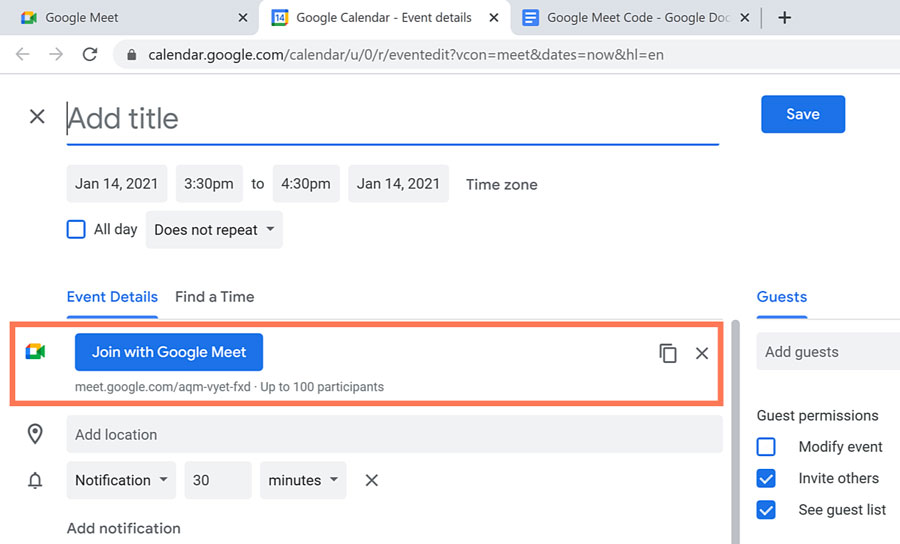
Task: Uncheck Invite others guest permission
Action: click(766, 478)
